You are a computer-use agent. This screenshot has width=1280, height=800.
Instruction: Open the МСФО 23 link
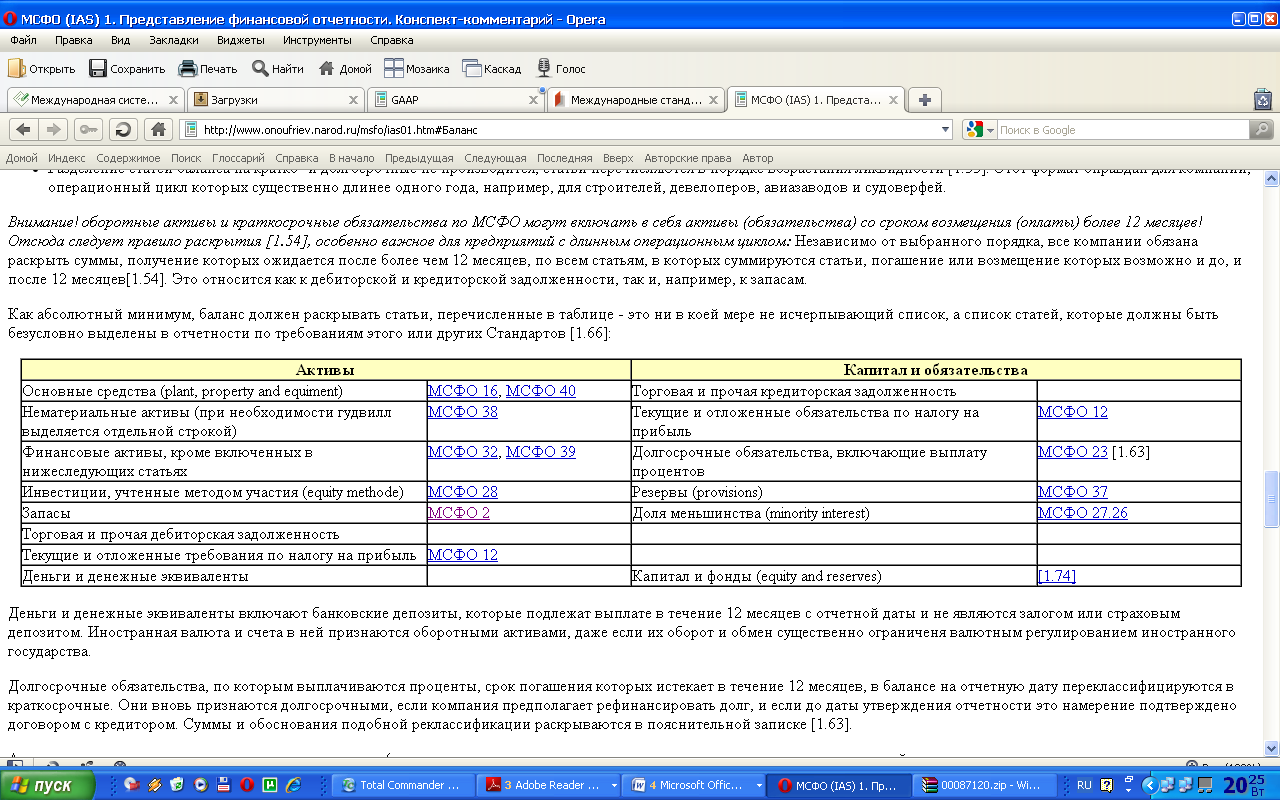point(1073,451)
